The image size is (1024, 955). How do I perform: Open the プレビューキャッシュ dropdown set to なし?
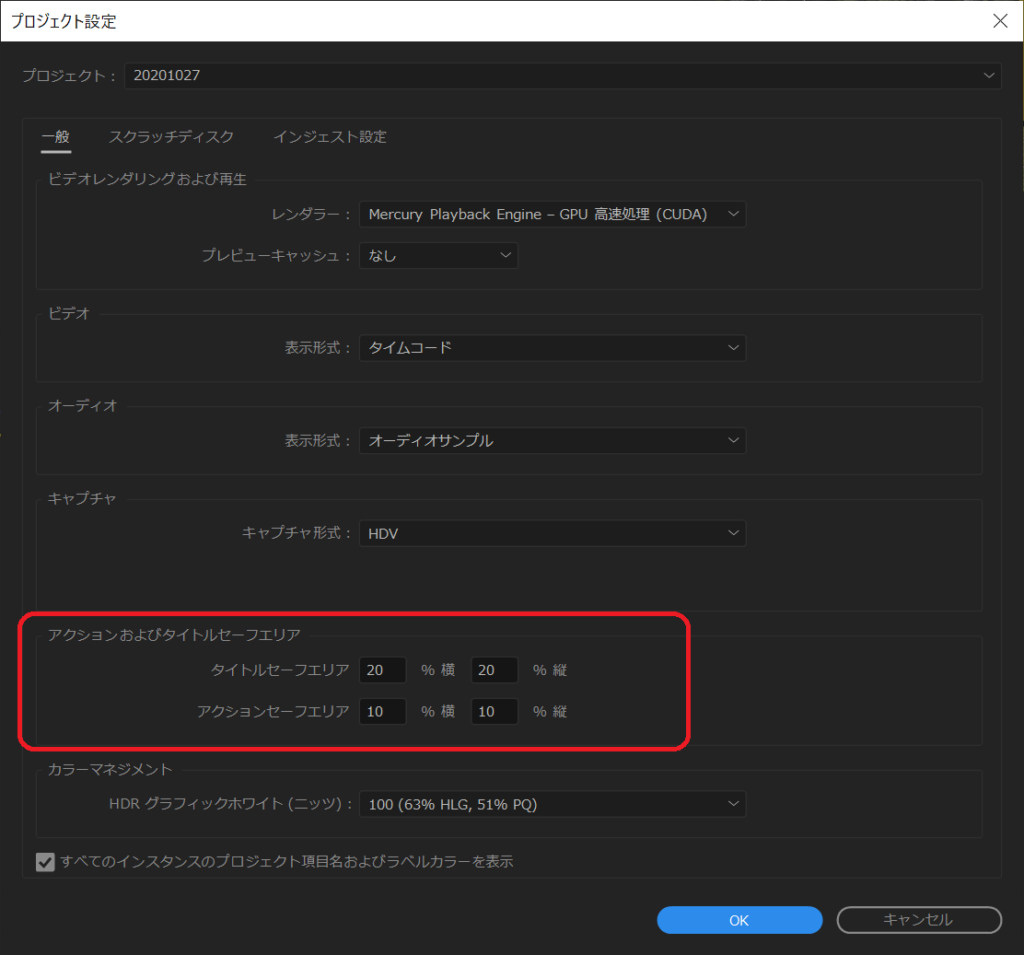point(439,255)
